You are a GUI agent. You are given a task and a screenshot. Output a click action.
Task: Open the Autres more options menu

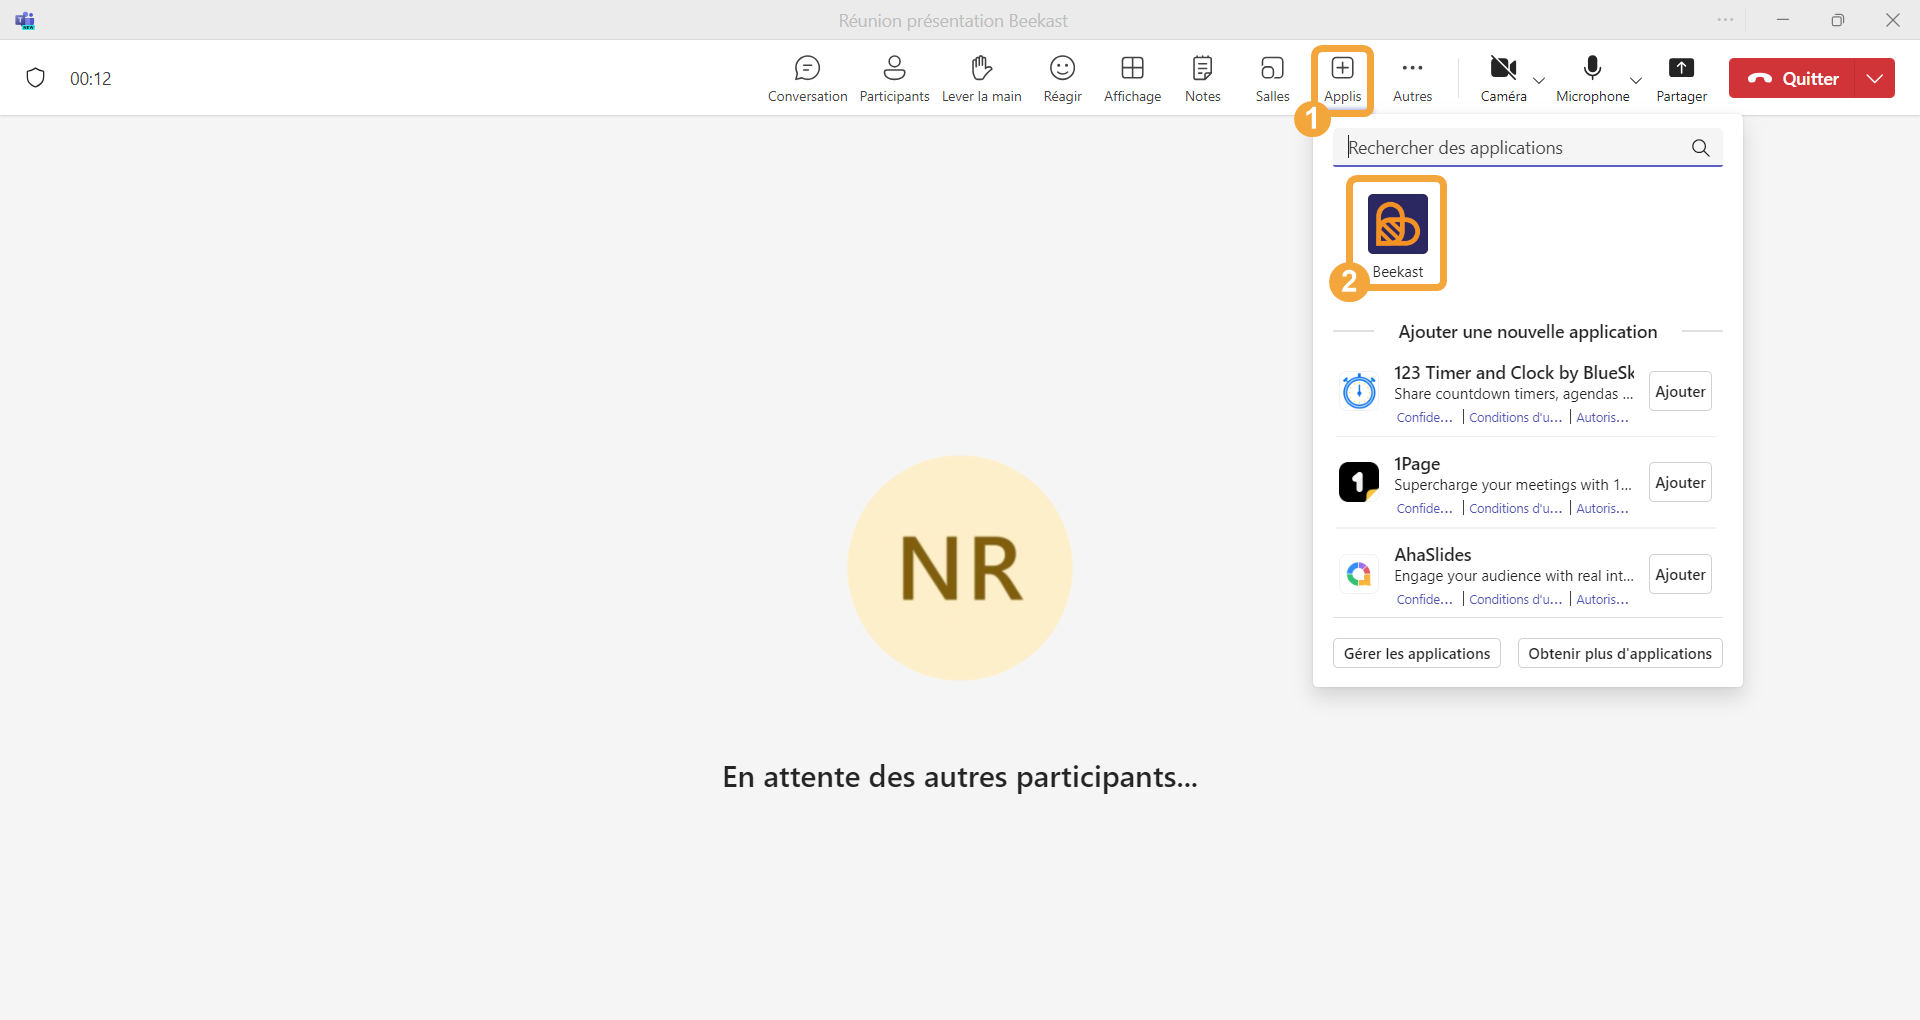(x=1412, y=78)
